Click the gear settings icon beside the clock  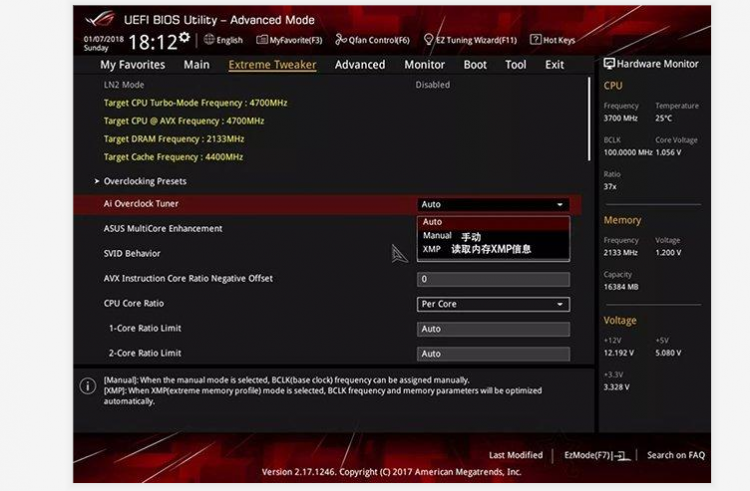185,37
